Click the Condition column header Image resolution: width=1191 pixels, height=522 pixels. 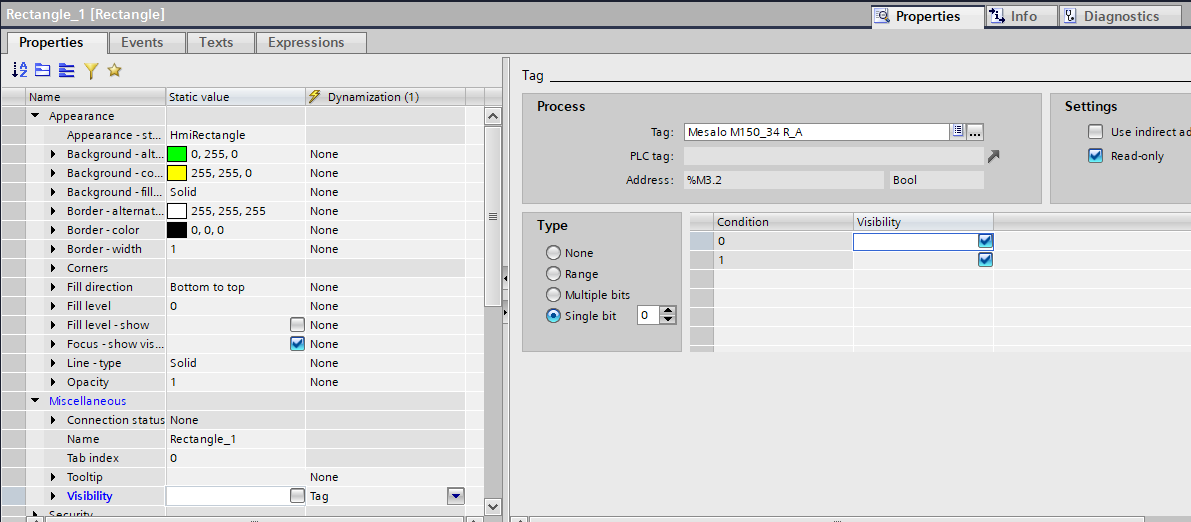click(784, 222)
